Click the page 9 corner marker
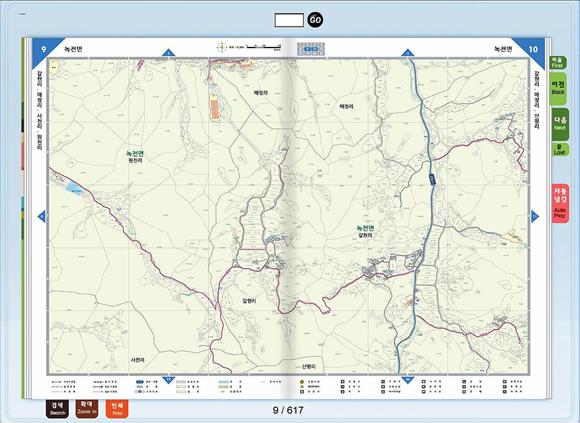Screen dimensions: 580x423 (x=44, y=49)
